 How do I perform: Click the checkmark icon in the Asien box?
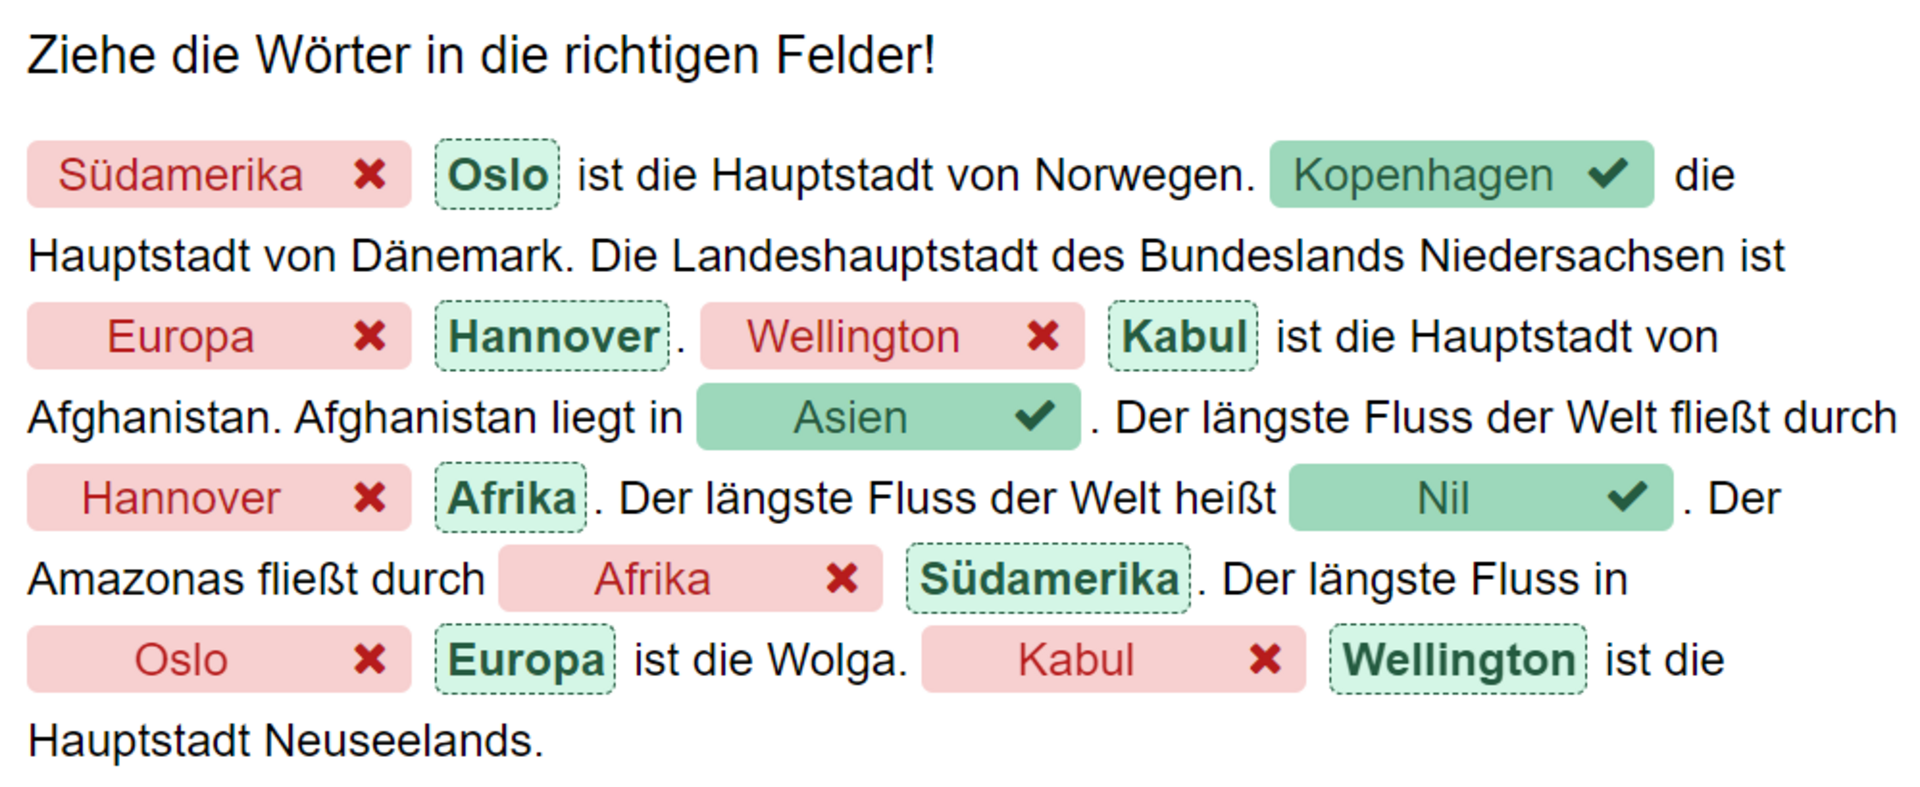(x=1034, y=416)
